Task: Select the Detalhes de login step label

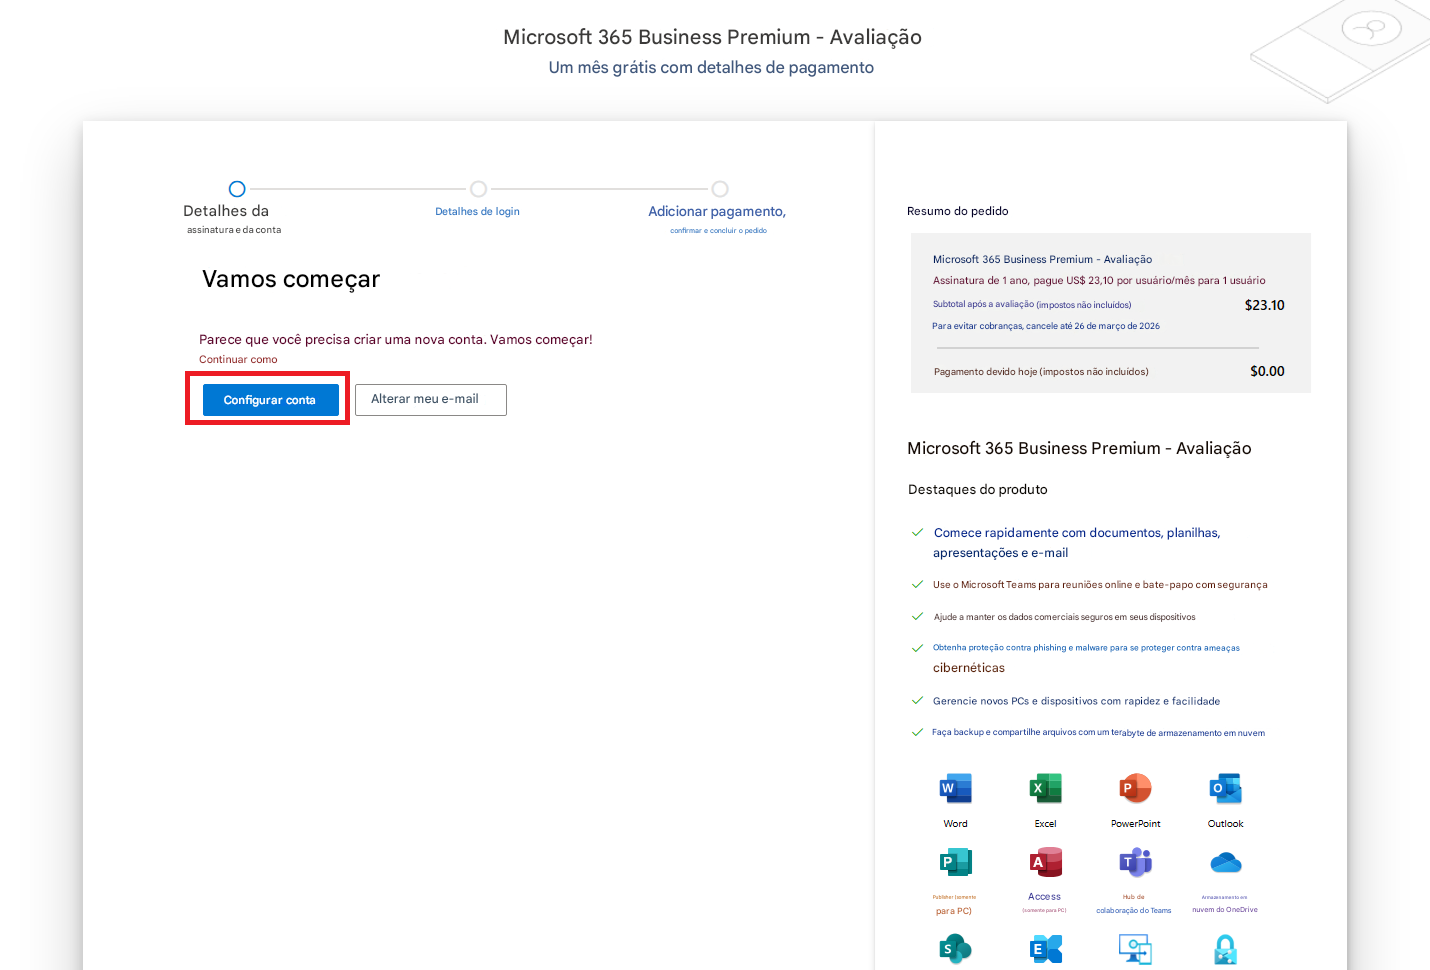Action: 477,212
